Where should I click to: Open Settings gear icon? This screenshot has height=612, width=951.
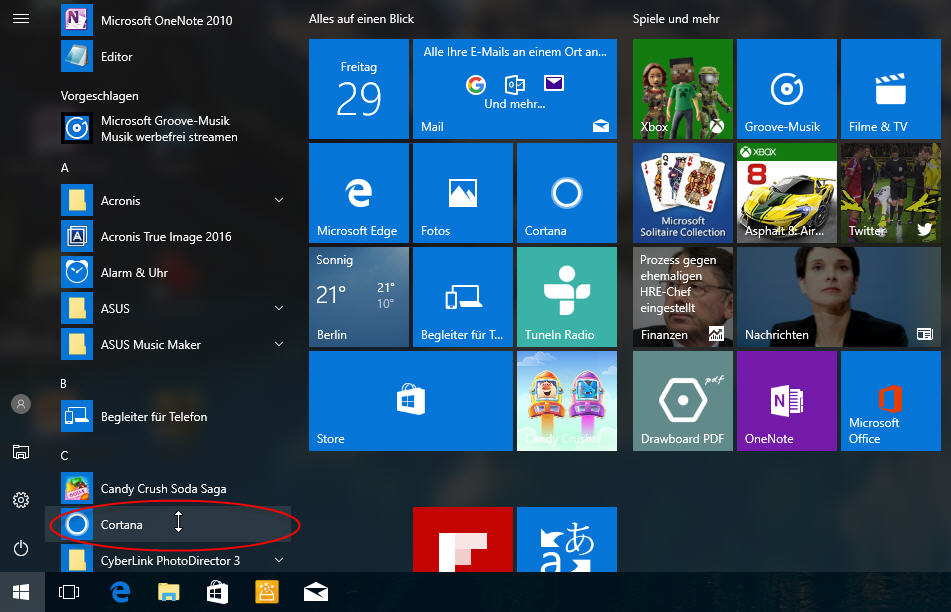tap(21, 500)
